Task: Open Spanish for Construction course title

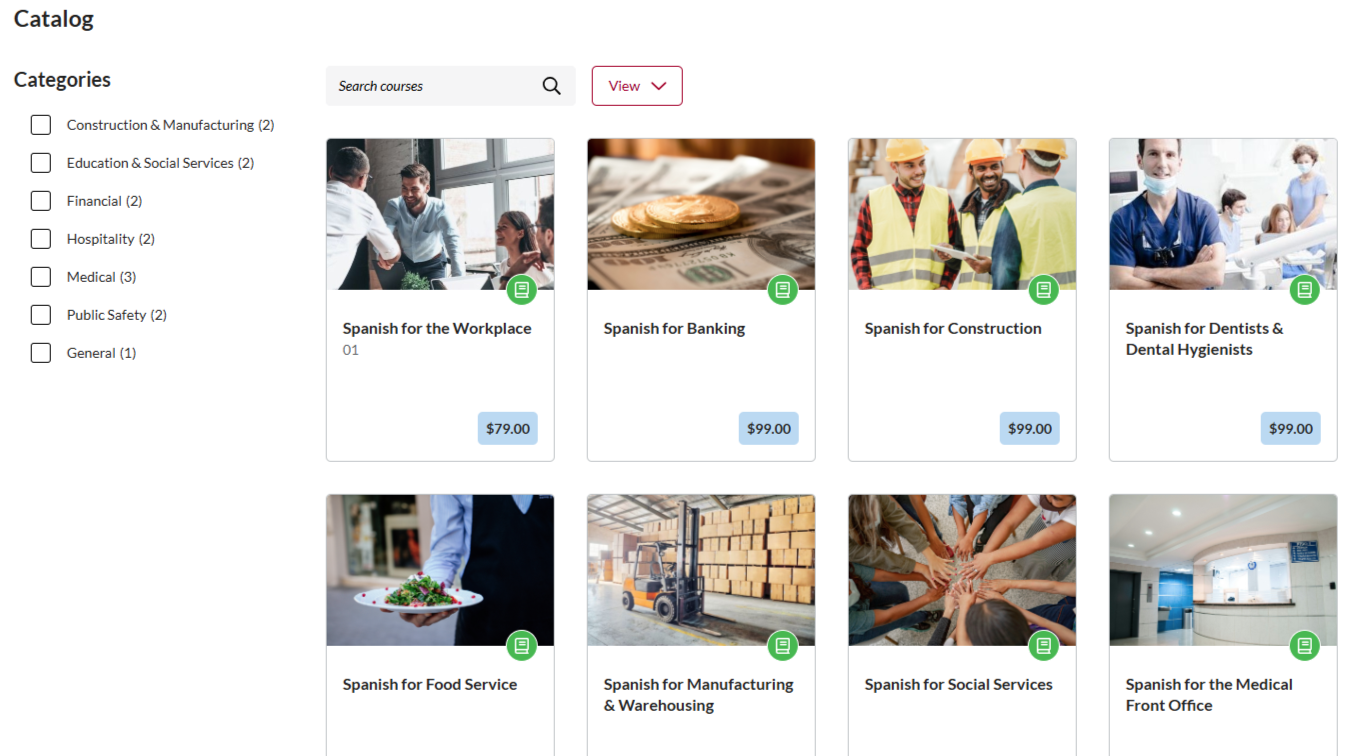Action: [x=953, y=328]
